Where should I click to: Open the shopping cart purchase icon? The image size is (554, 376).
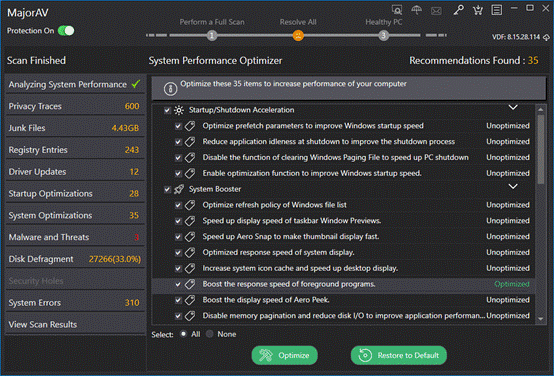point(478,10)
